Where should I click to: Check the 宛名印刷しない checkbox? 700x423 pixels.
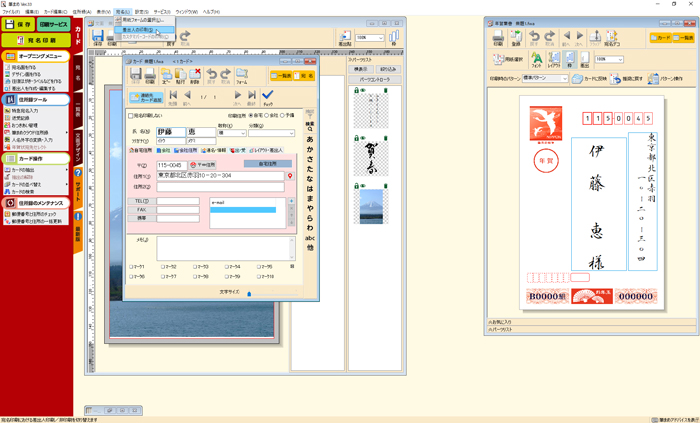coord(131,116)
